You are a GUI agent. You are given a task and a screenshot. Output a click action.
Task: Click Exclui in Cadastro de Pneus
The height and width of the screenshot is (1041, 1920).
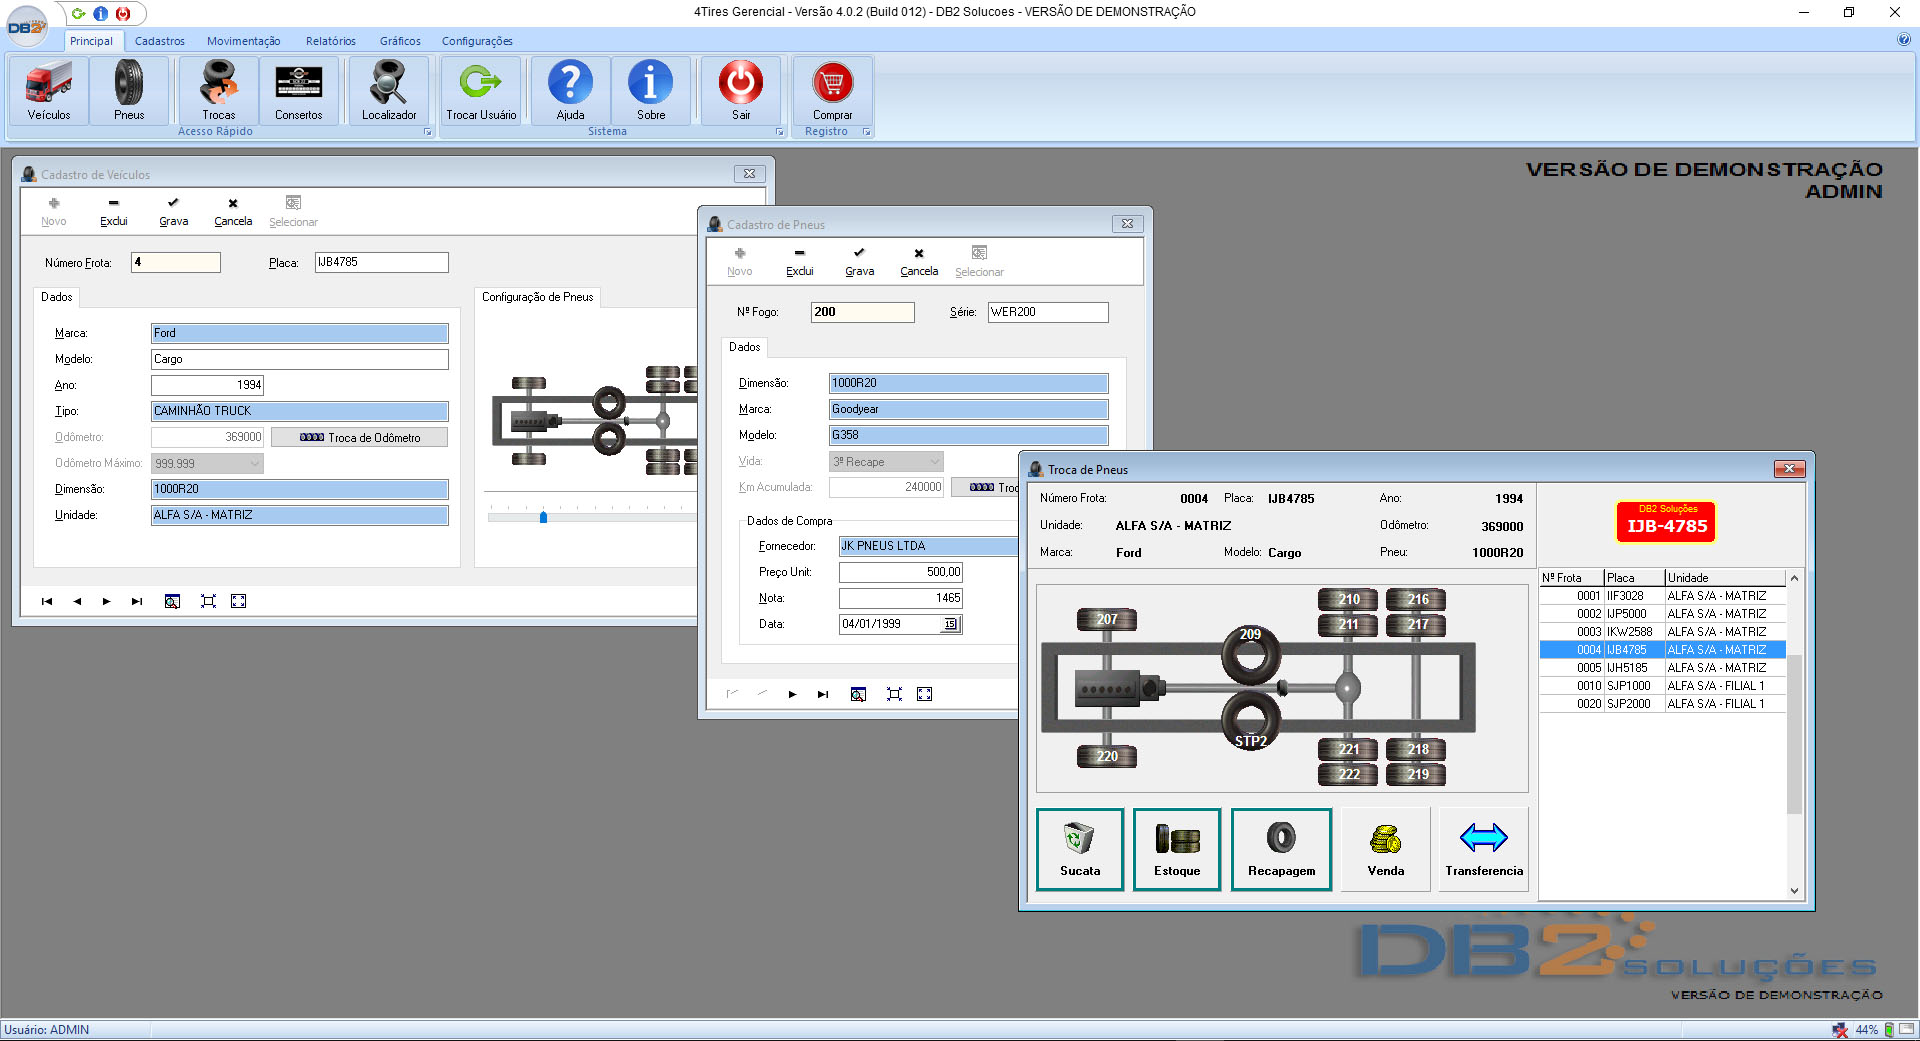pyautogui.click(x=800, y=262)
